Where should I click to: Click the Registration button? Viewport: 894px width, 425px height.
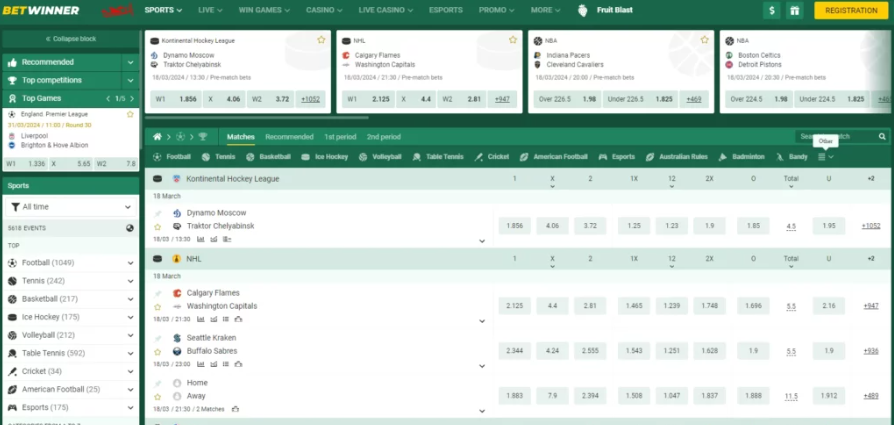click(x=852, y=11)
